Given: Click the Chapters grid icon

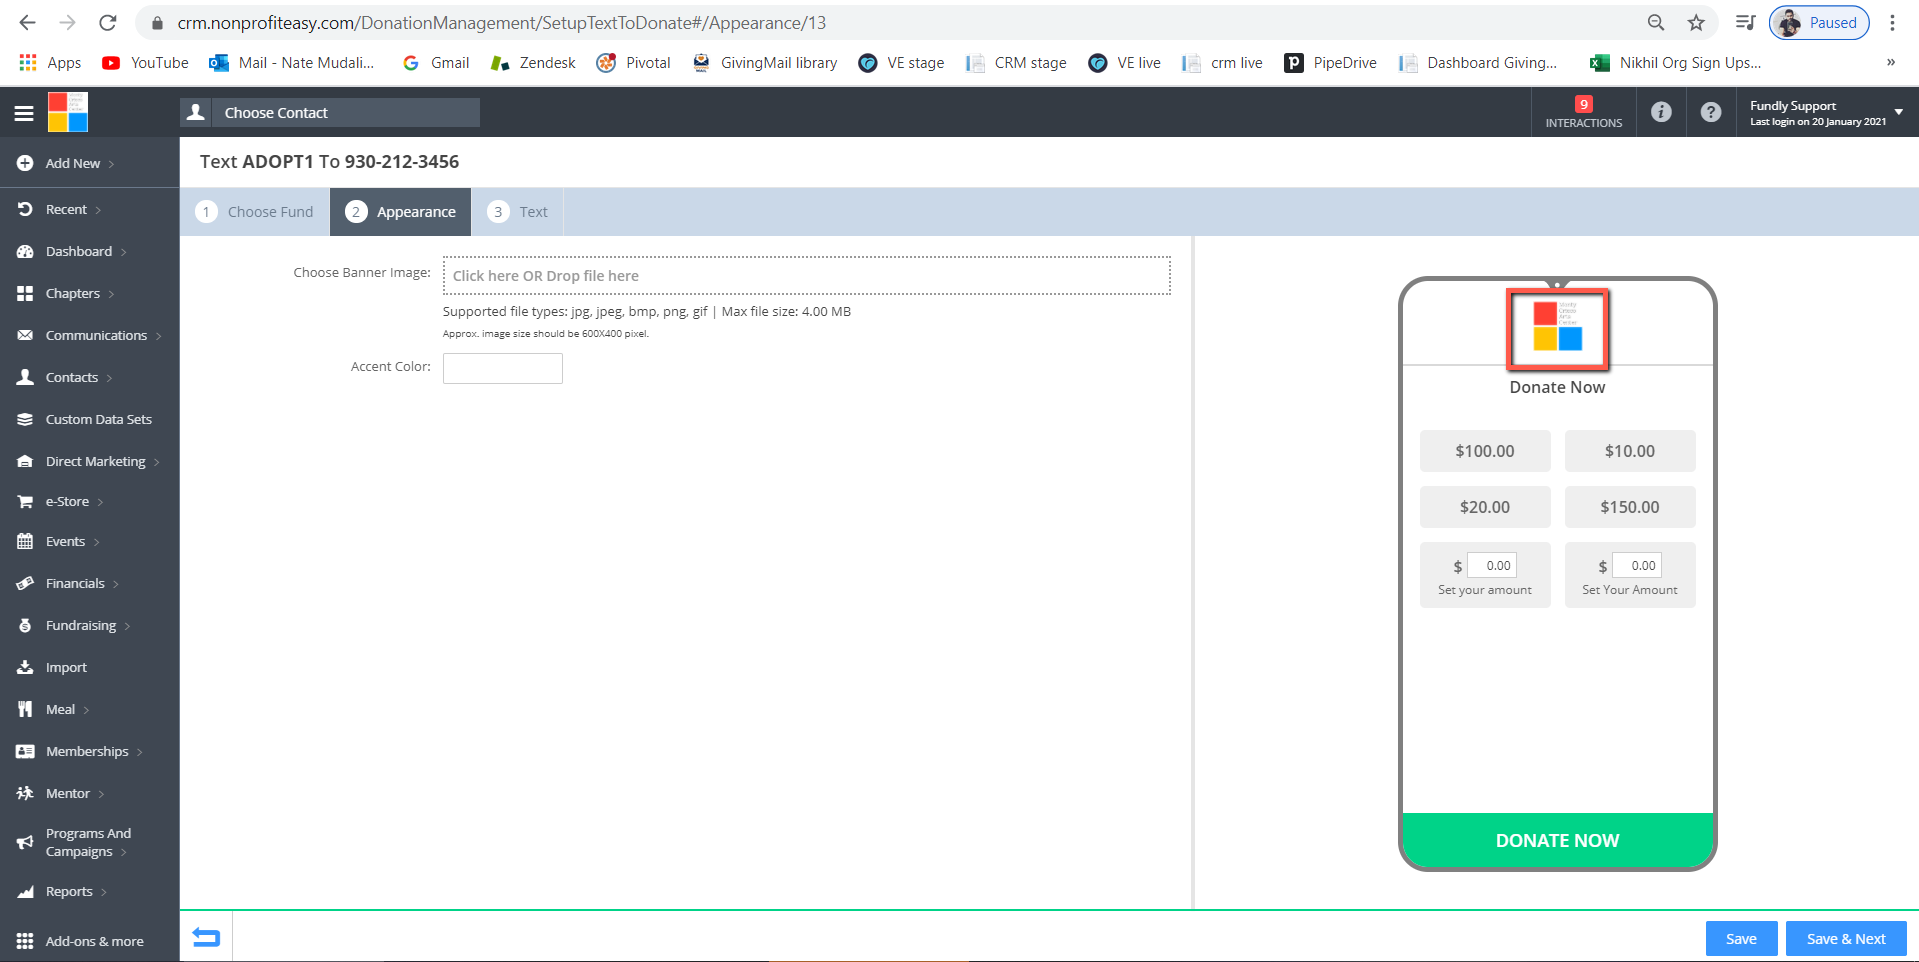Looking at the screenshot, I should pos(25,293).
